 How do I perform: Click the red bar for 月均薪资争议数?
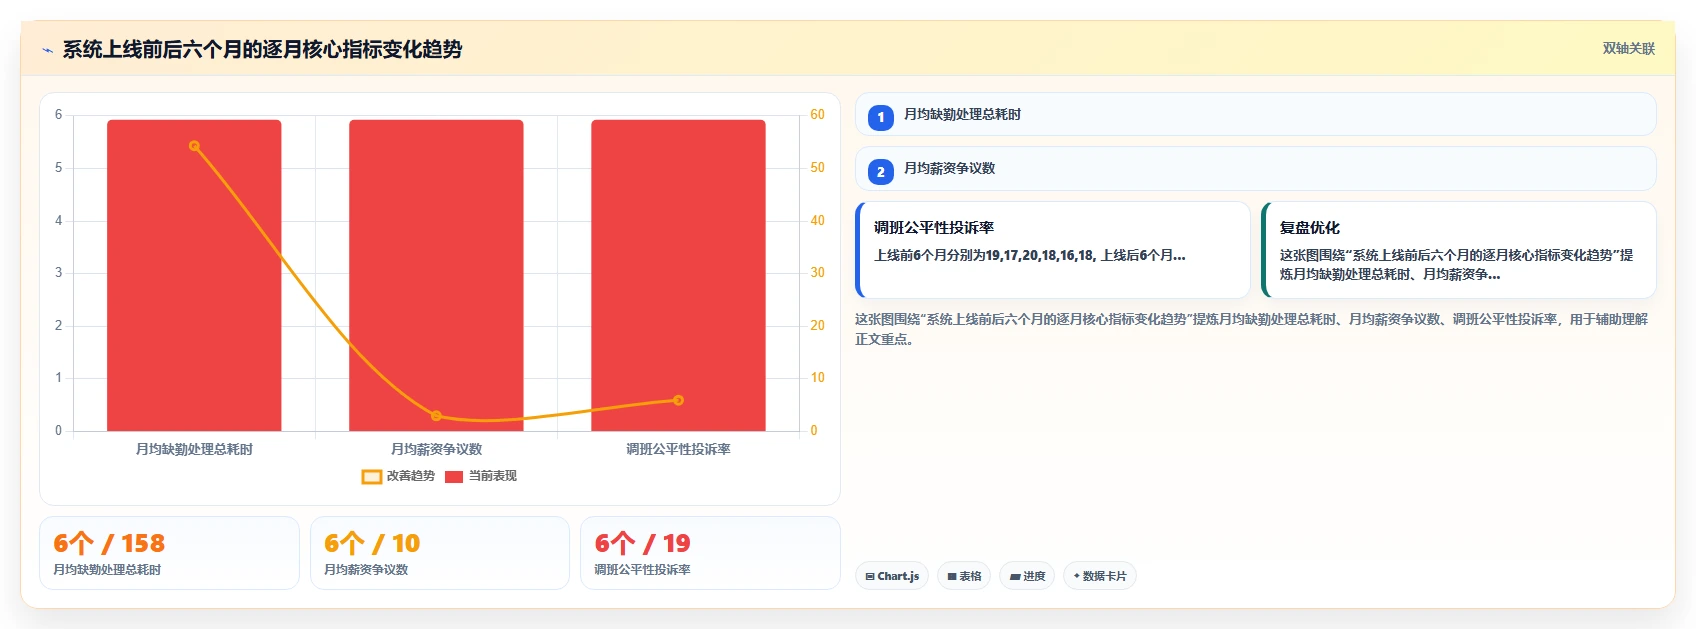coord(436,275)
